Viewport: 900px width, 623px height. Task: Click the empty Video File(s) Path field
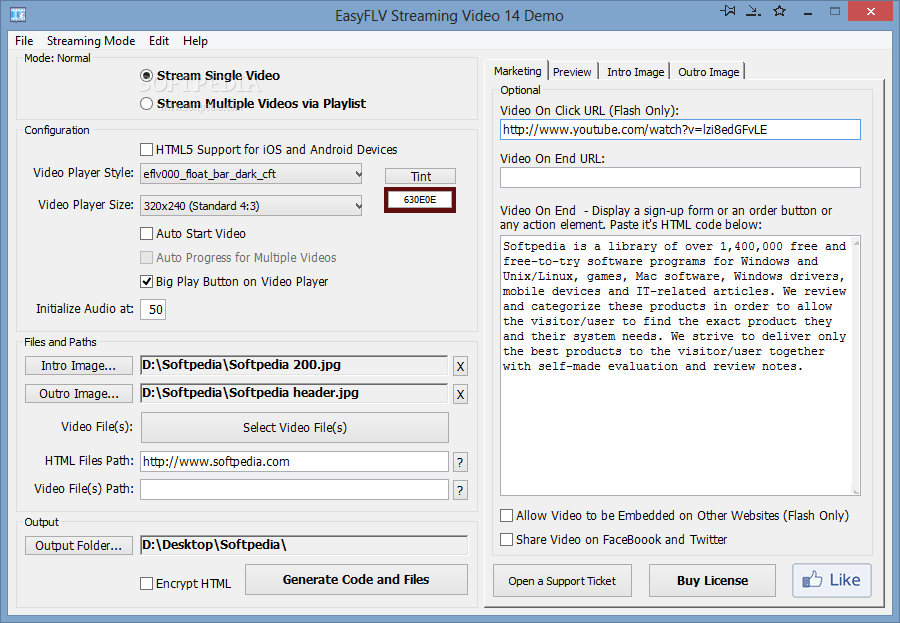[x=294, y=490]
